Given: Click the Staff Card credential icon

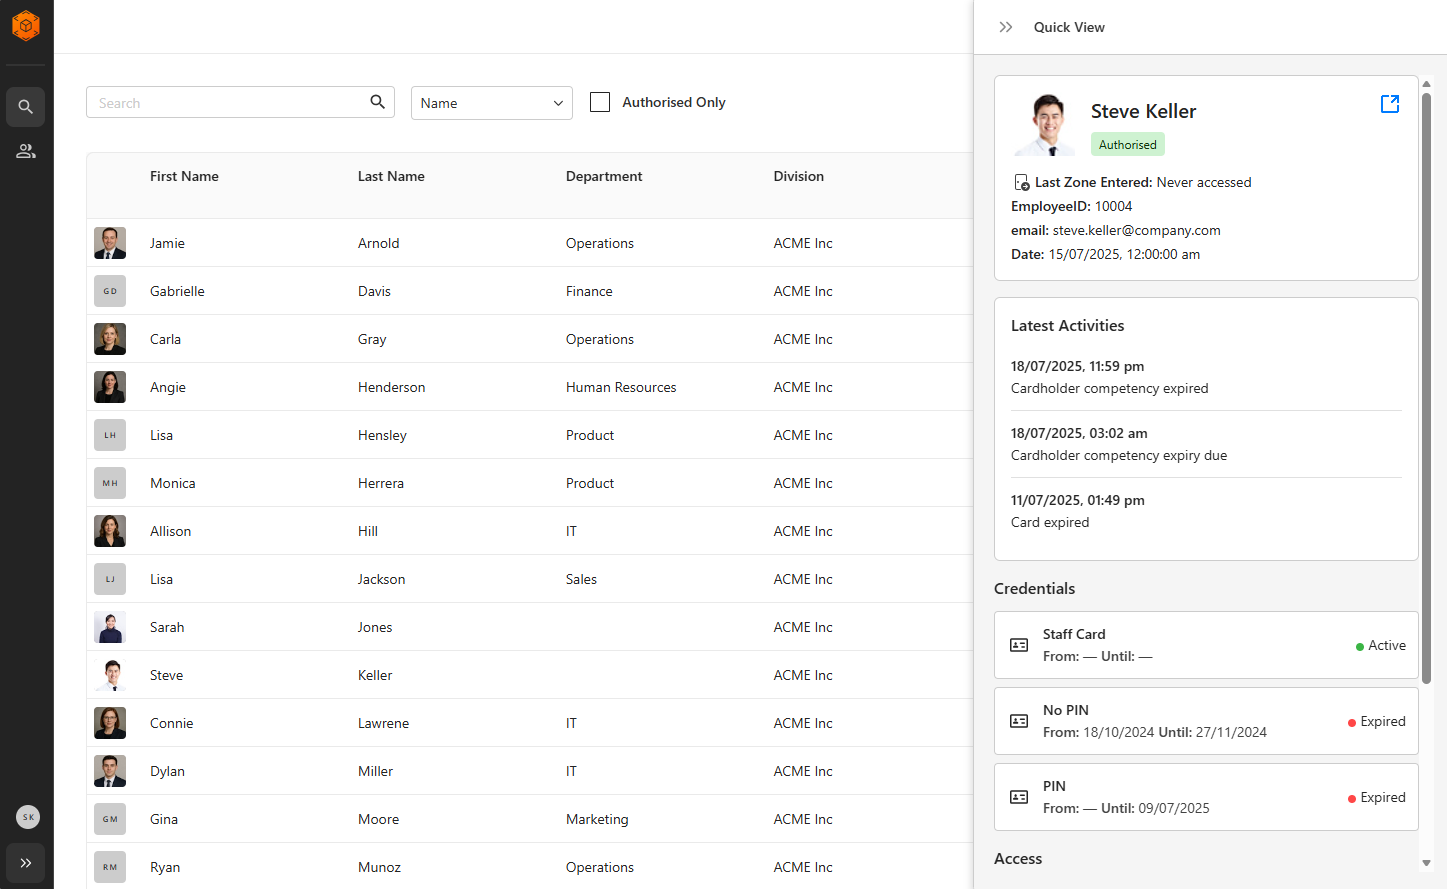Looking at the screenshot, I should (x=1019, y=645).
